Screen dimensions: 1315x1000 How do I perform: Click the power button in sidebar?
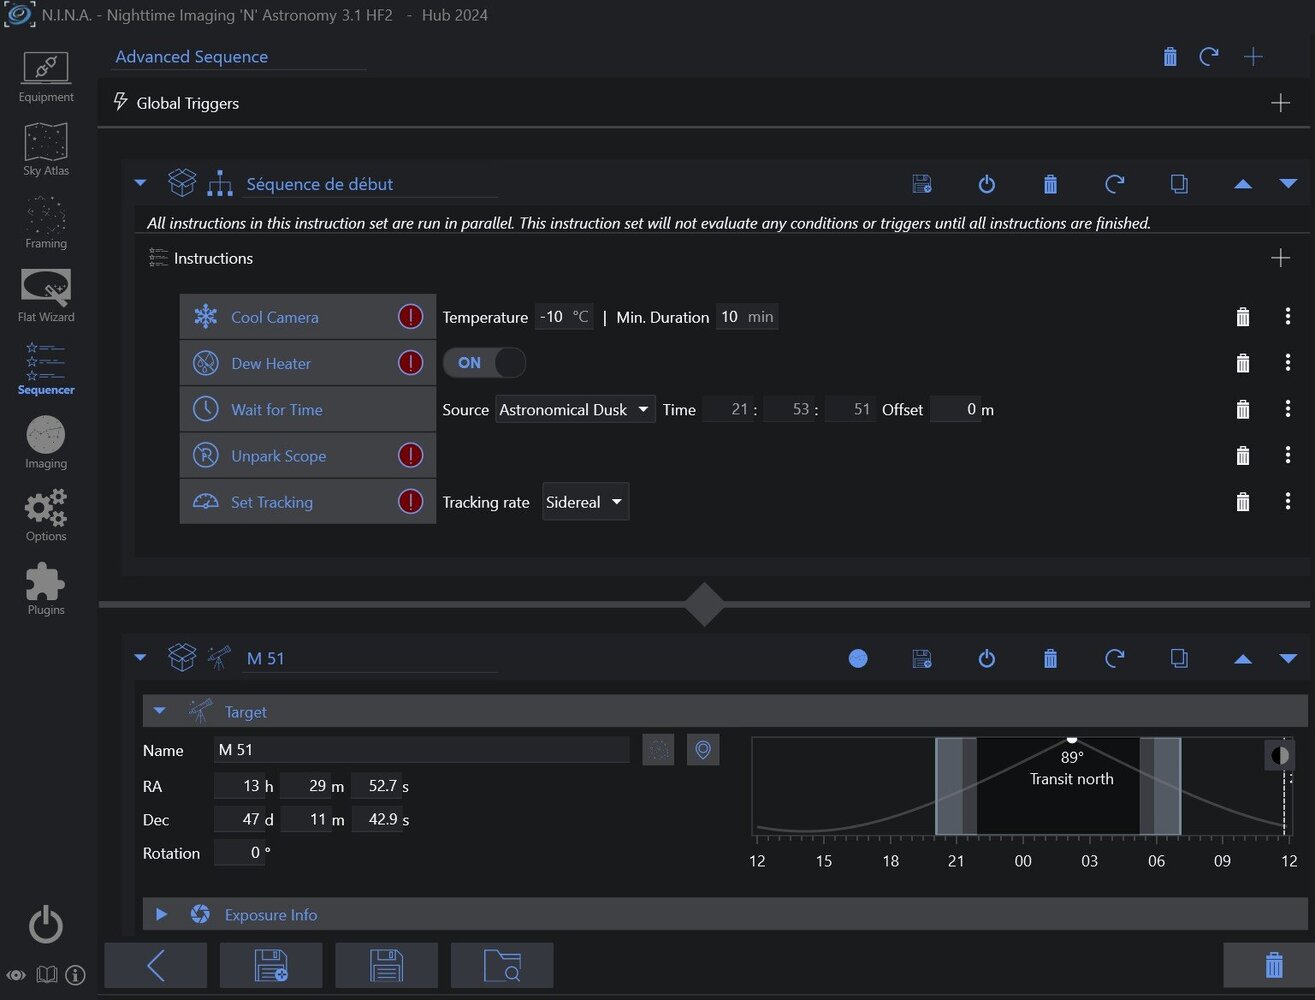[x=46, y=925]
